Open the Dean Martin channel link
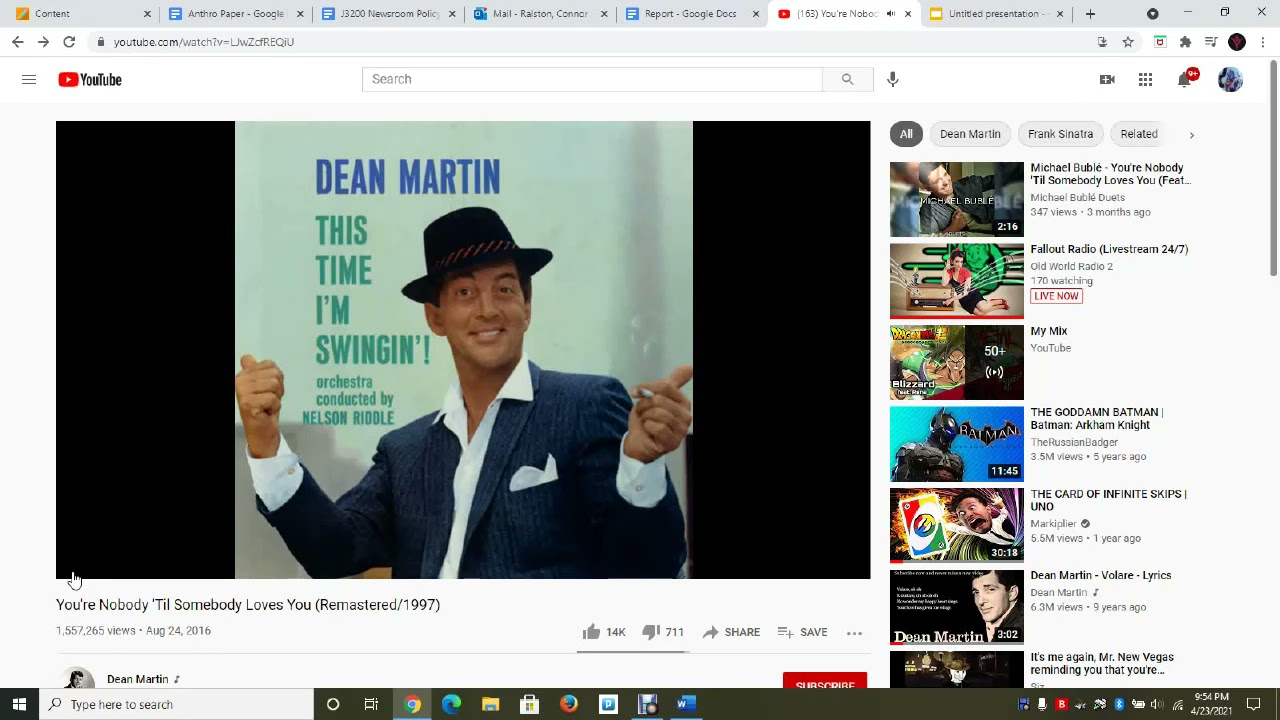Screen dimensions: 1280x720 (138, 679)
